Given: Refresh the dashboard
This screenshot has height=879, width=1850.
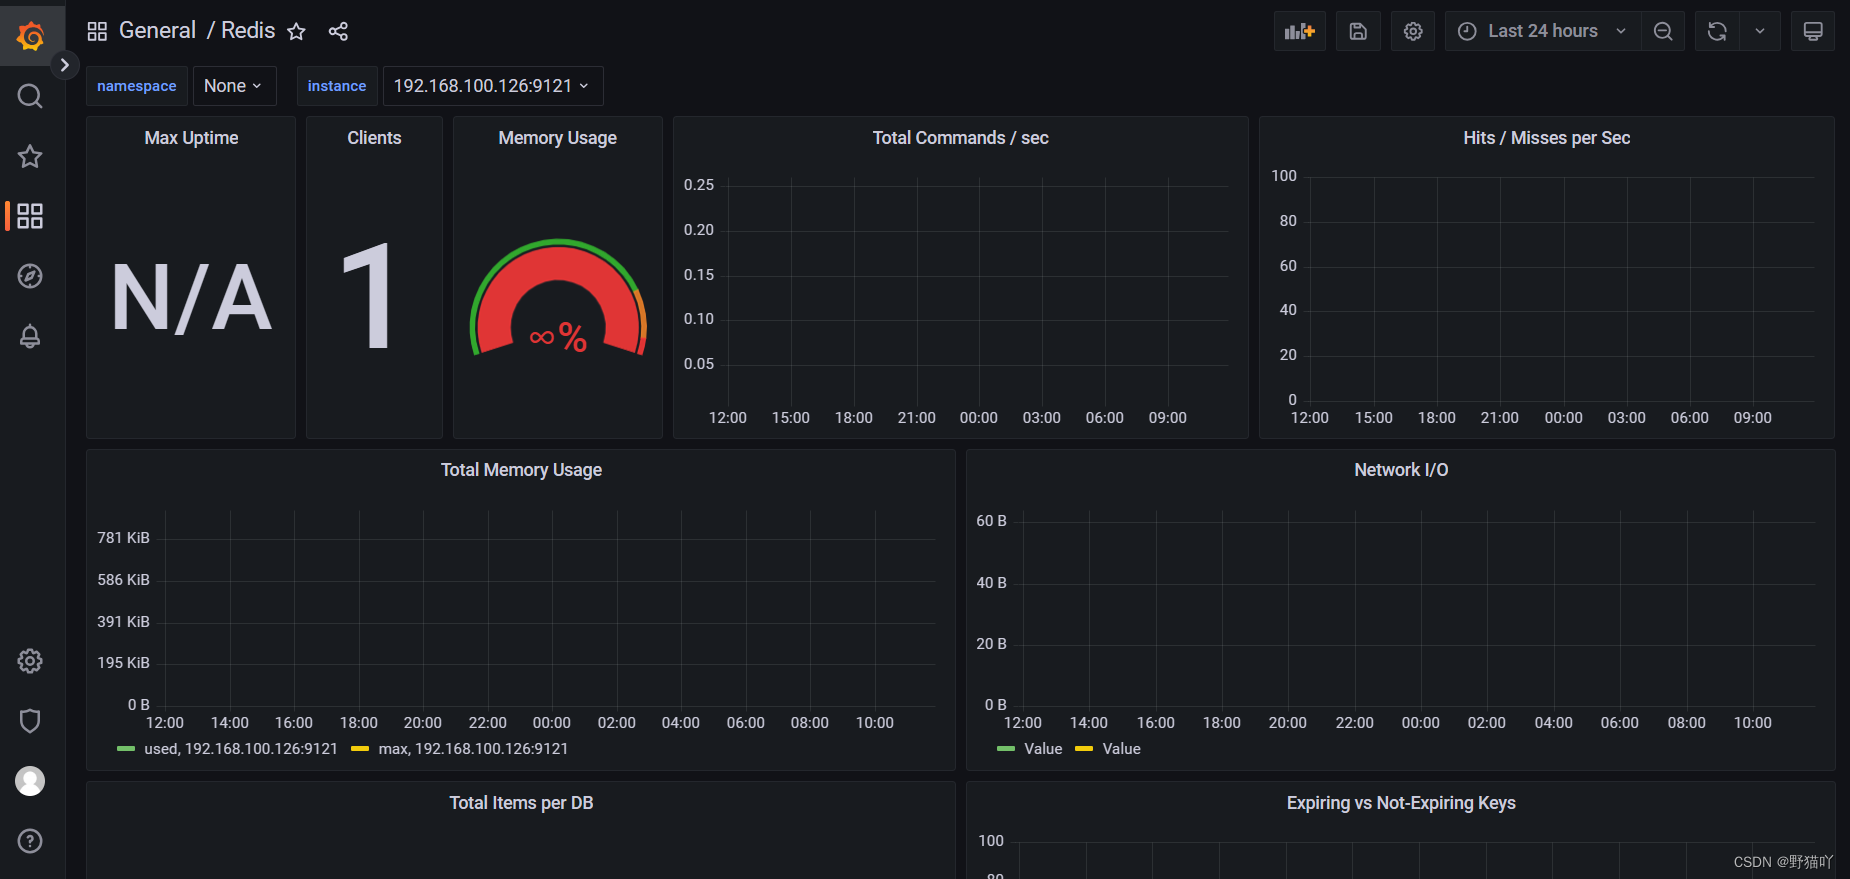Looking at the screenshot, I should (1717, 31).
